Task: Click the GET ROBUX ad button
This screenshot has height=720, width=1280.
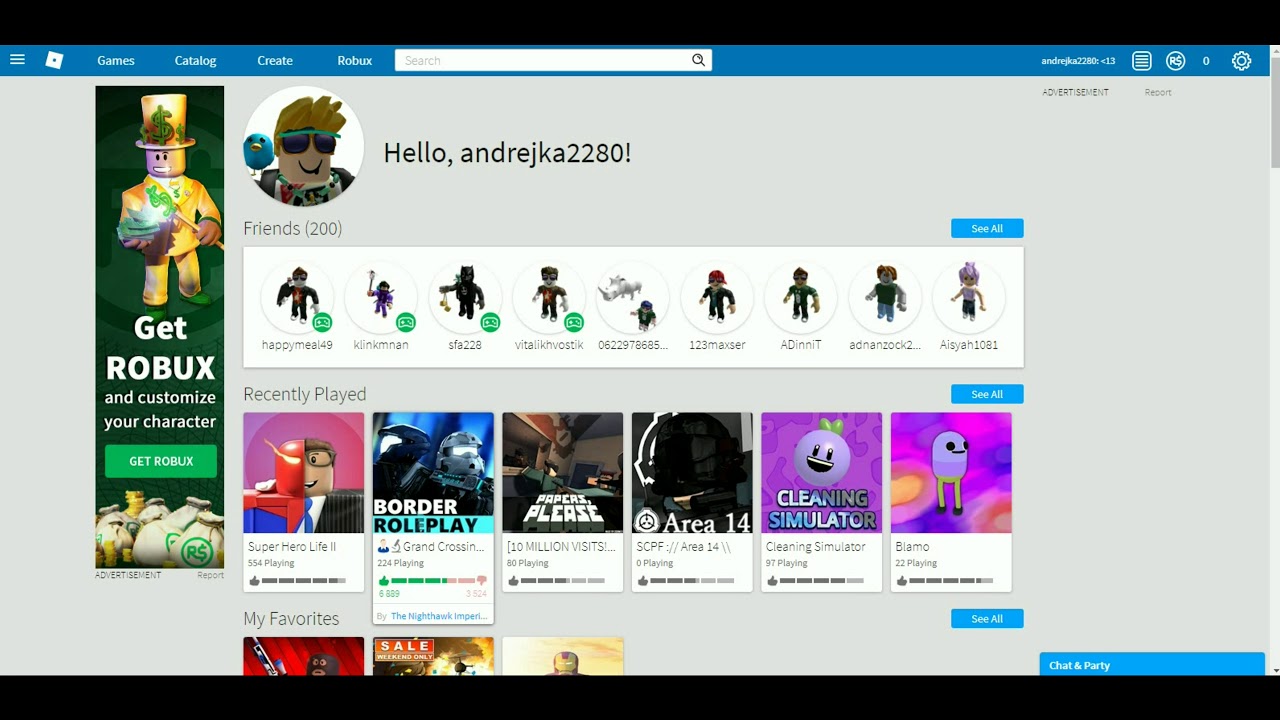Action: coord(161,461)
